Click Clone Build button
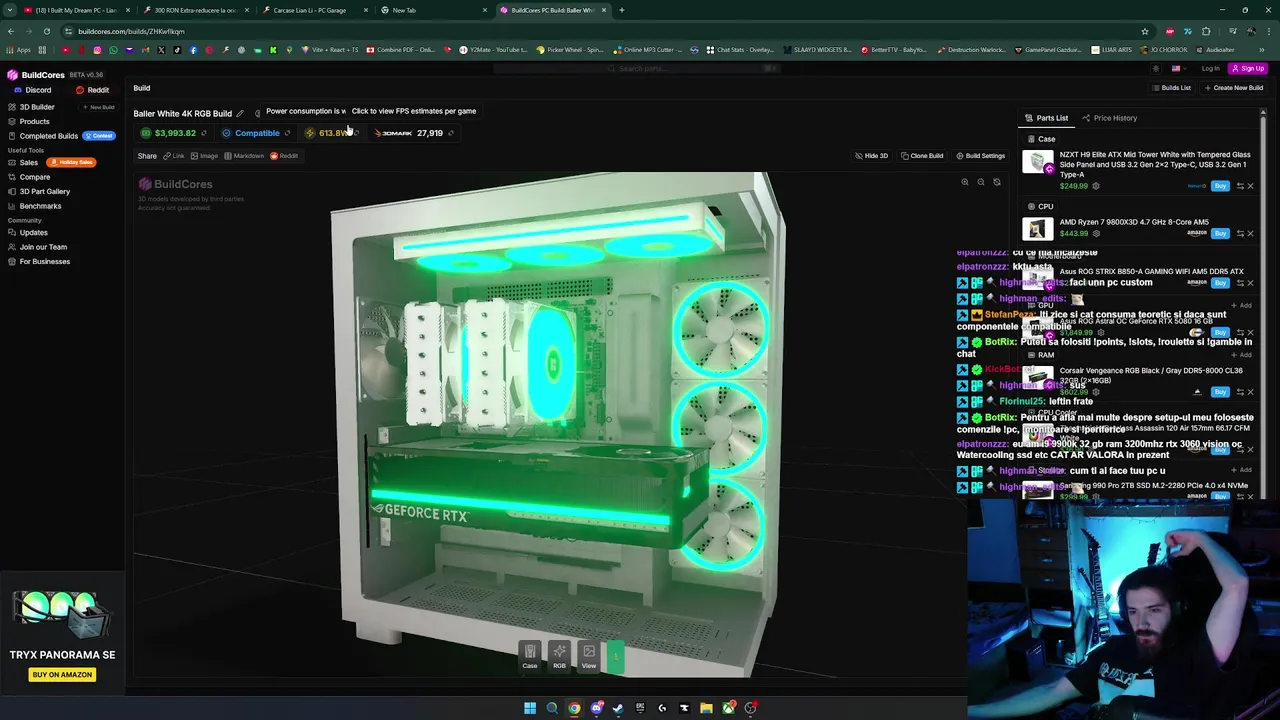Viewport: 1280px width, 720px height. tap(922, 156)
